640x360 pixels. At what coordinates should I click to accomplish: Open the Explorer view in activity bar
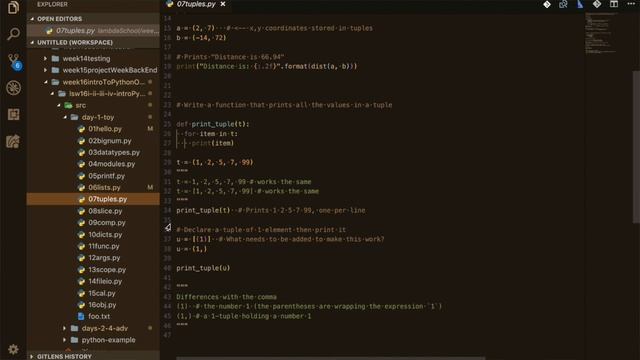(13, 7)
